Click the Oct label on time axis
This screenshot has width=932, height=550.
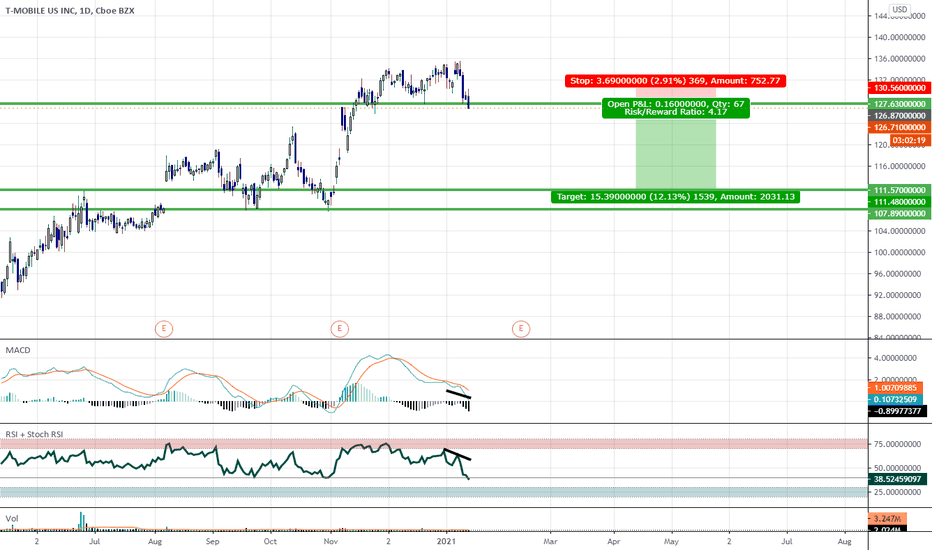point(270,542)
